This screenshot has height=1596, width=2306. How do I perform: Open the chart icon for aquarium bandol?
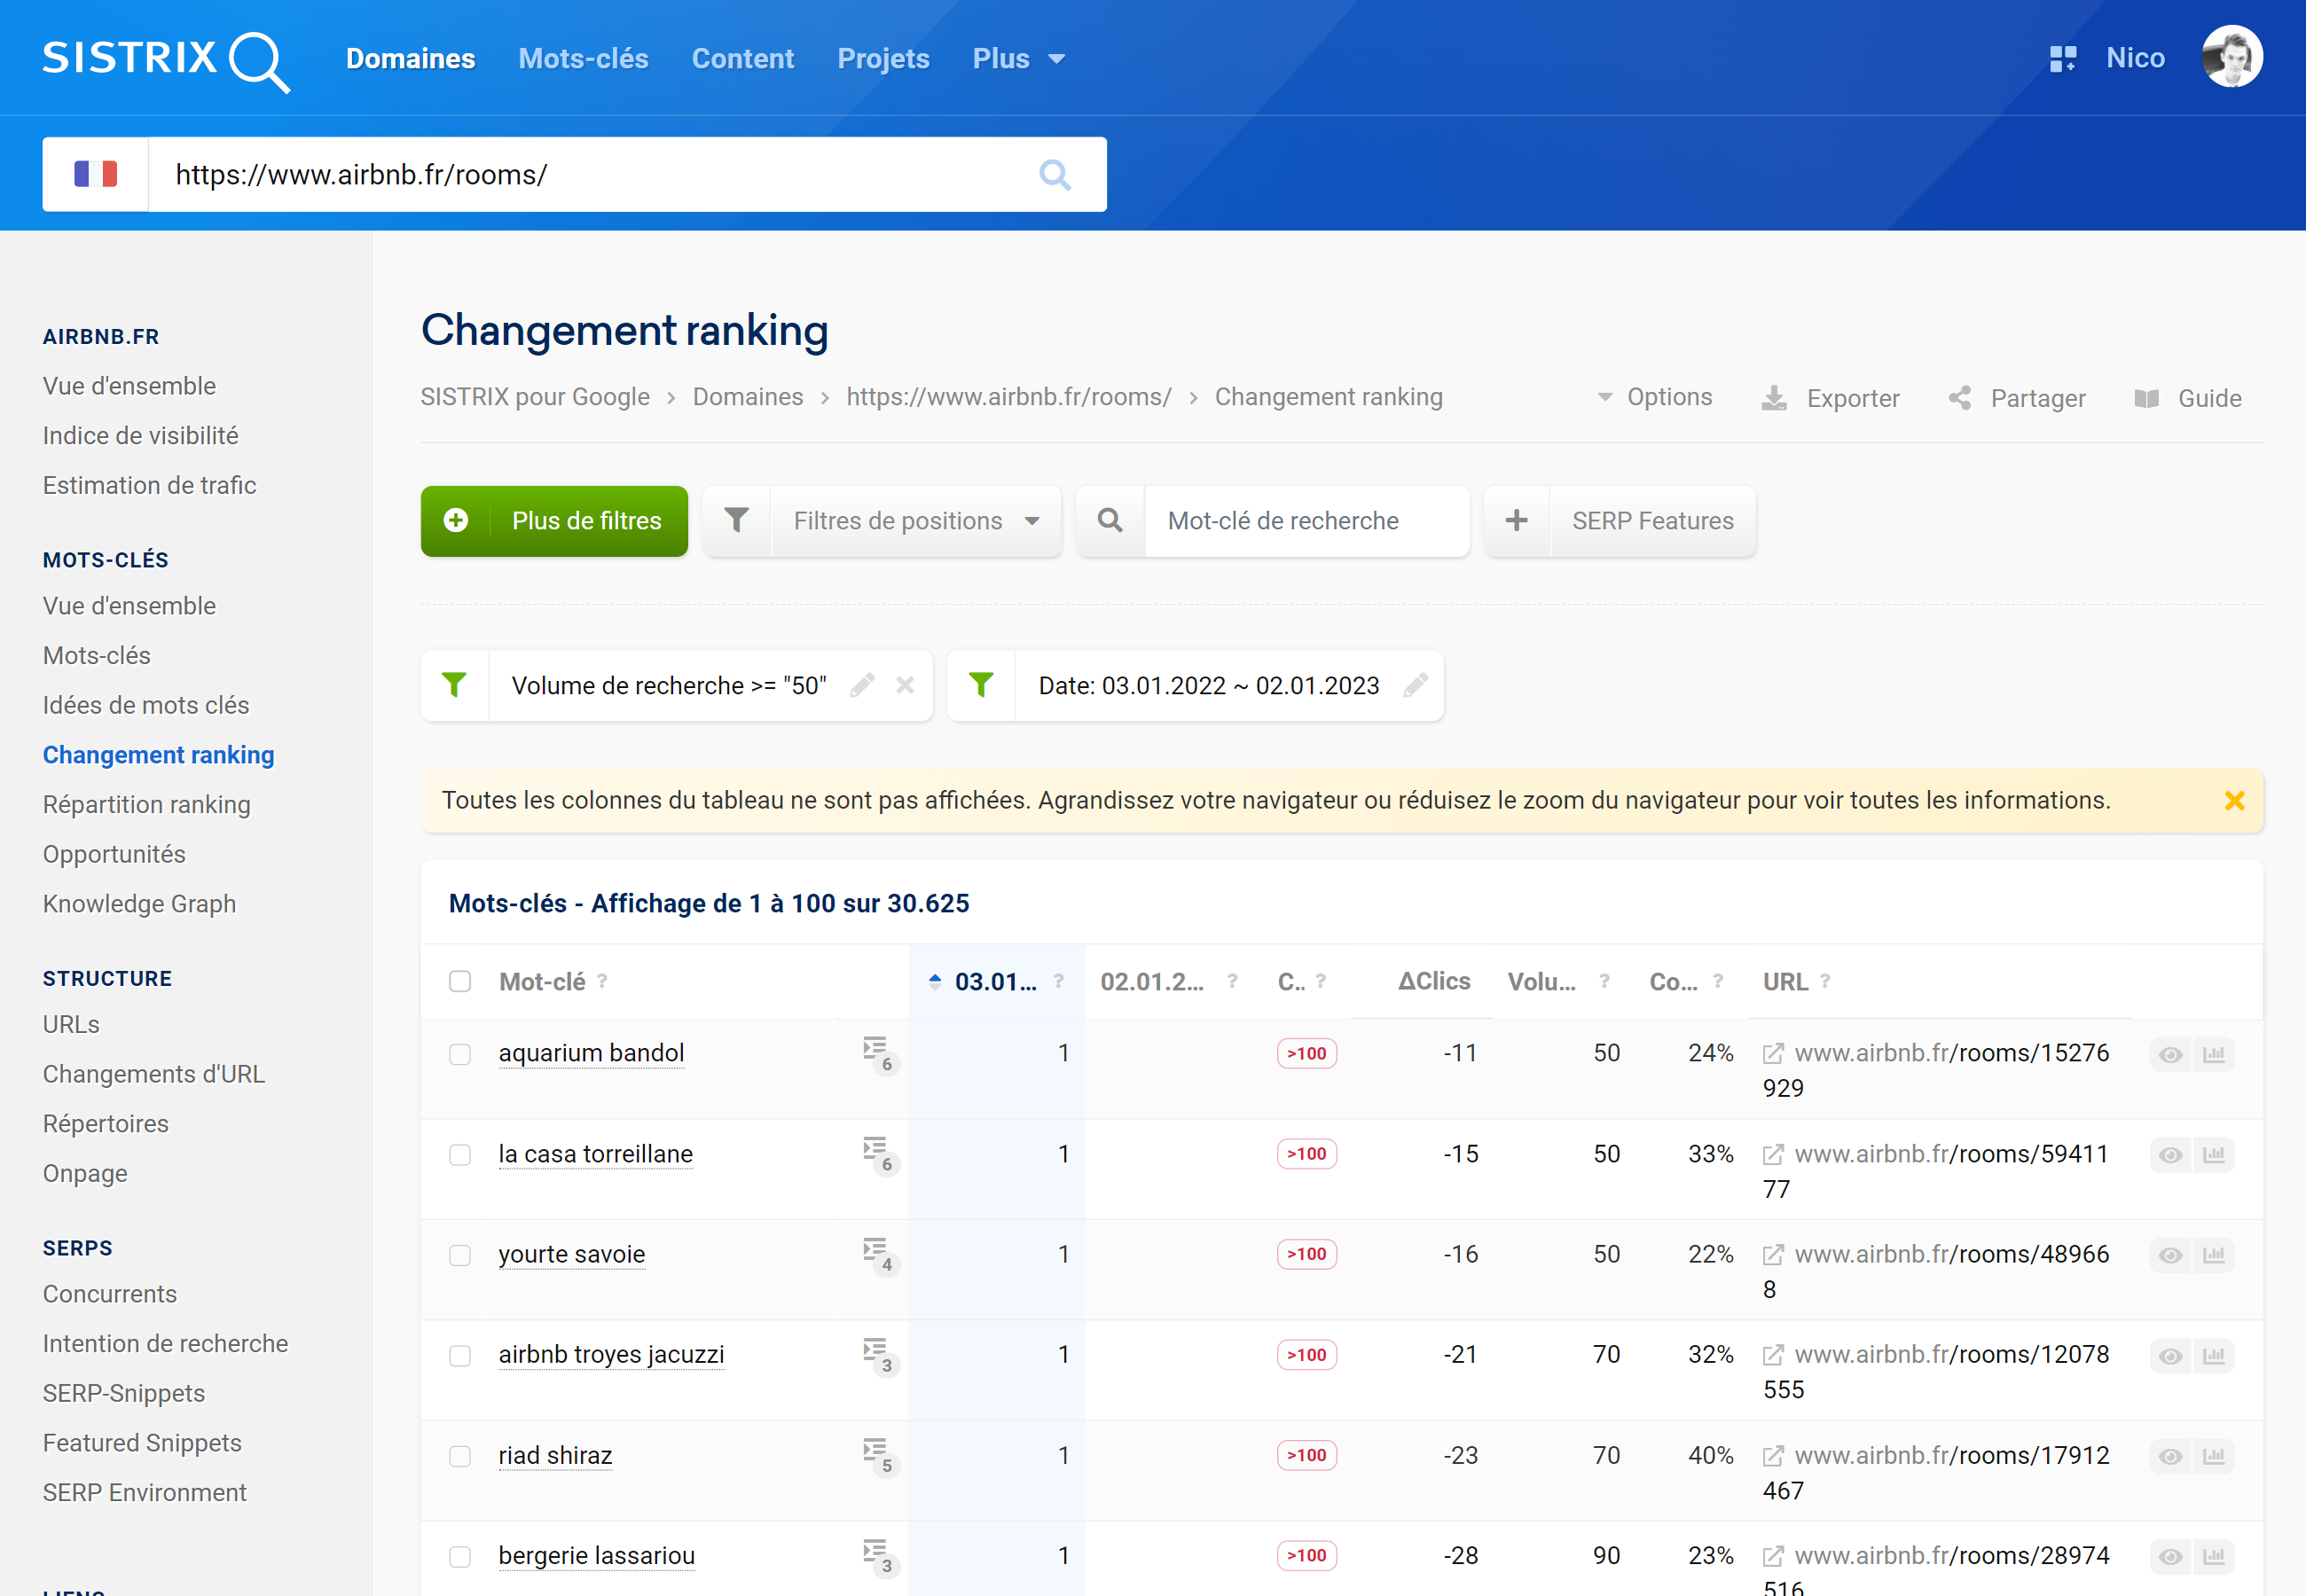pos(2214,1055)
